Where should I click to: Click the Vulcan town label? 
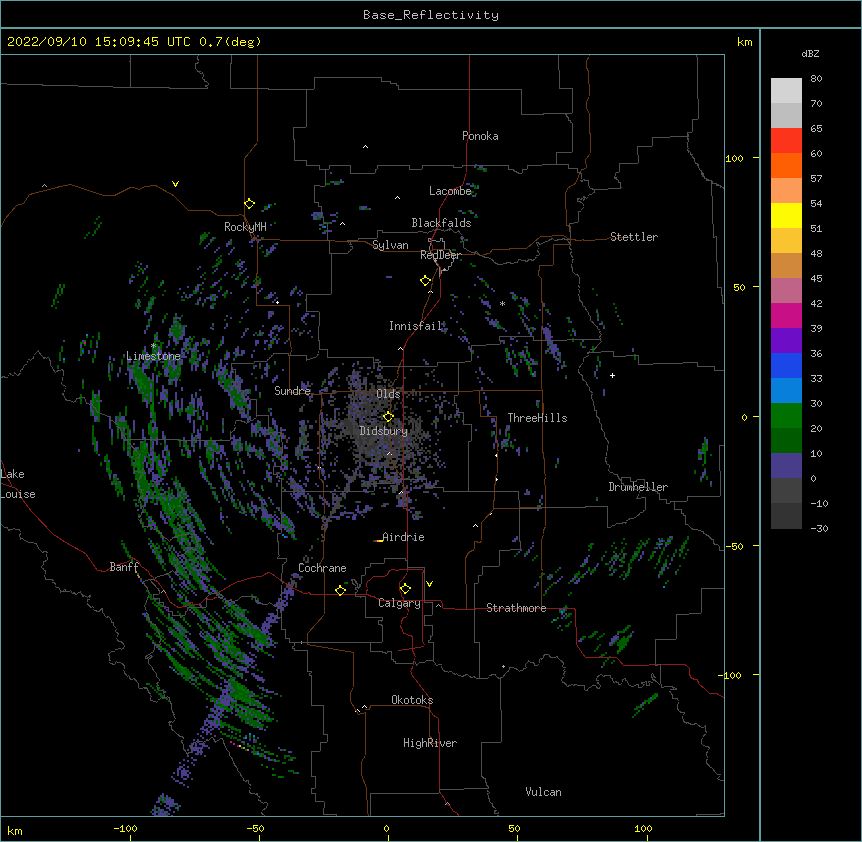(543, 792)
